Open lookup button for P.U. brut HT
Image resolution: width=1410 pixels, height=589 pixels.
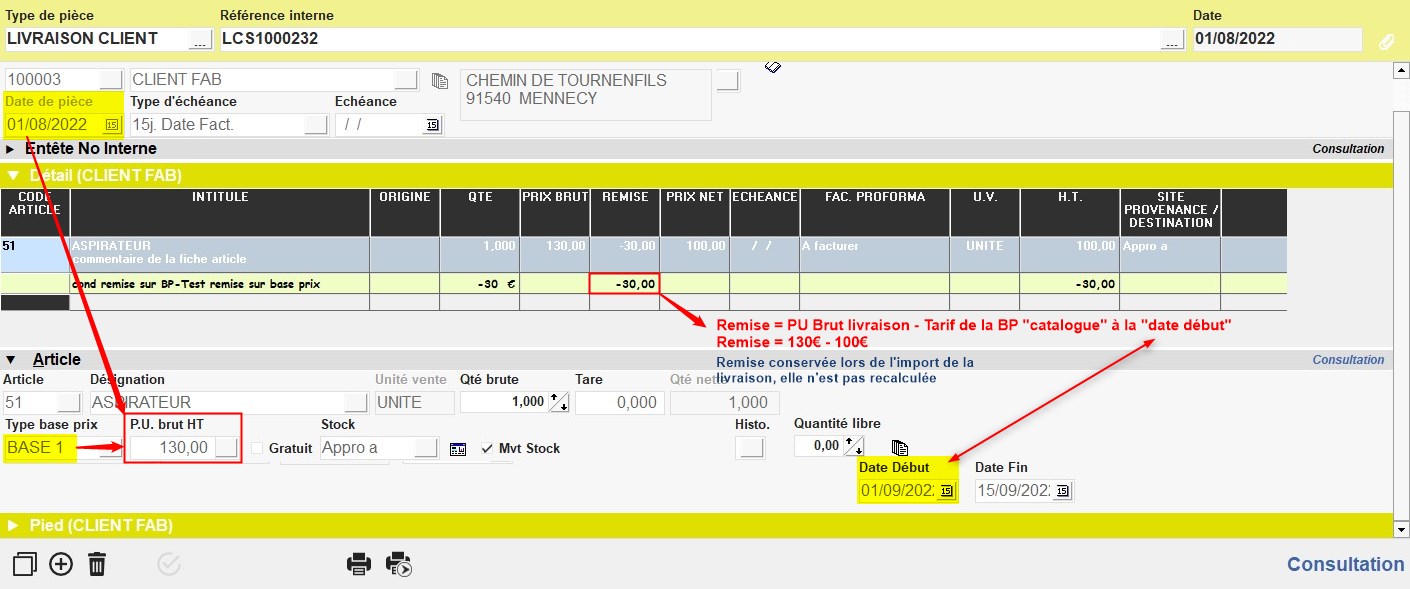click(x=227, y=447)
